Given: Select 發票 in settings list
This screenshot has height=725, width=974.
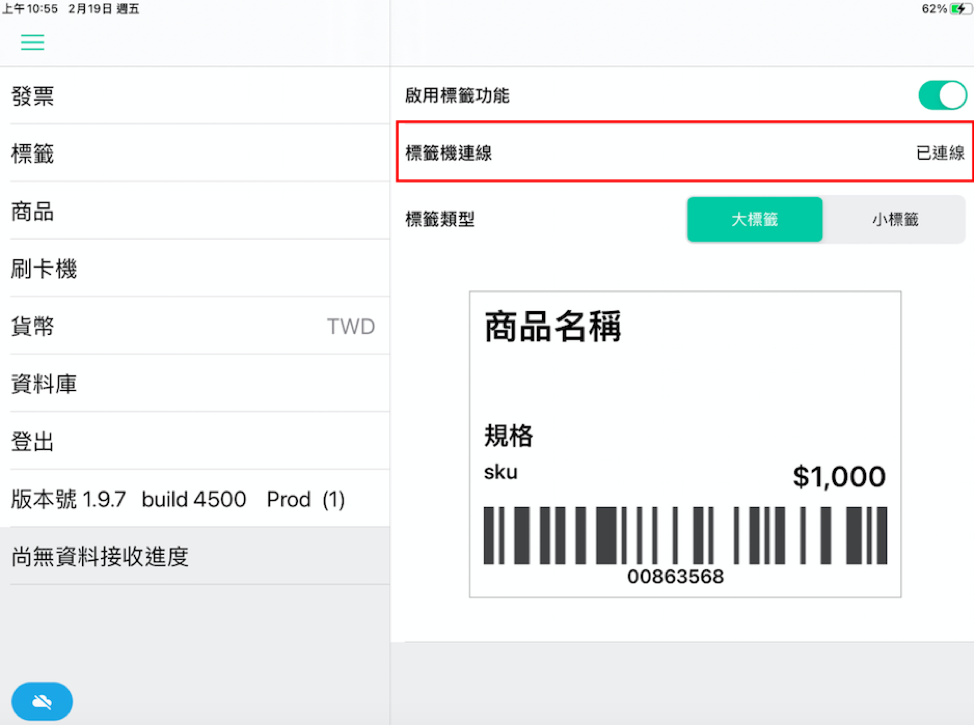Looking at the screenshot, I should [194, 96].
